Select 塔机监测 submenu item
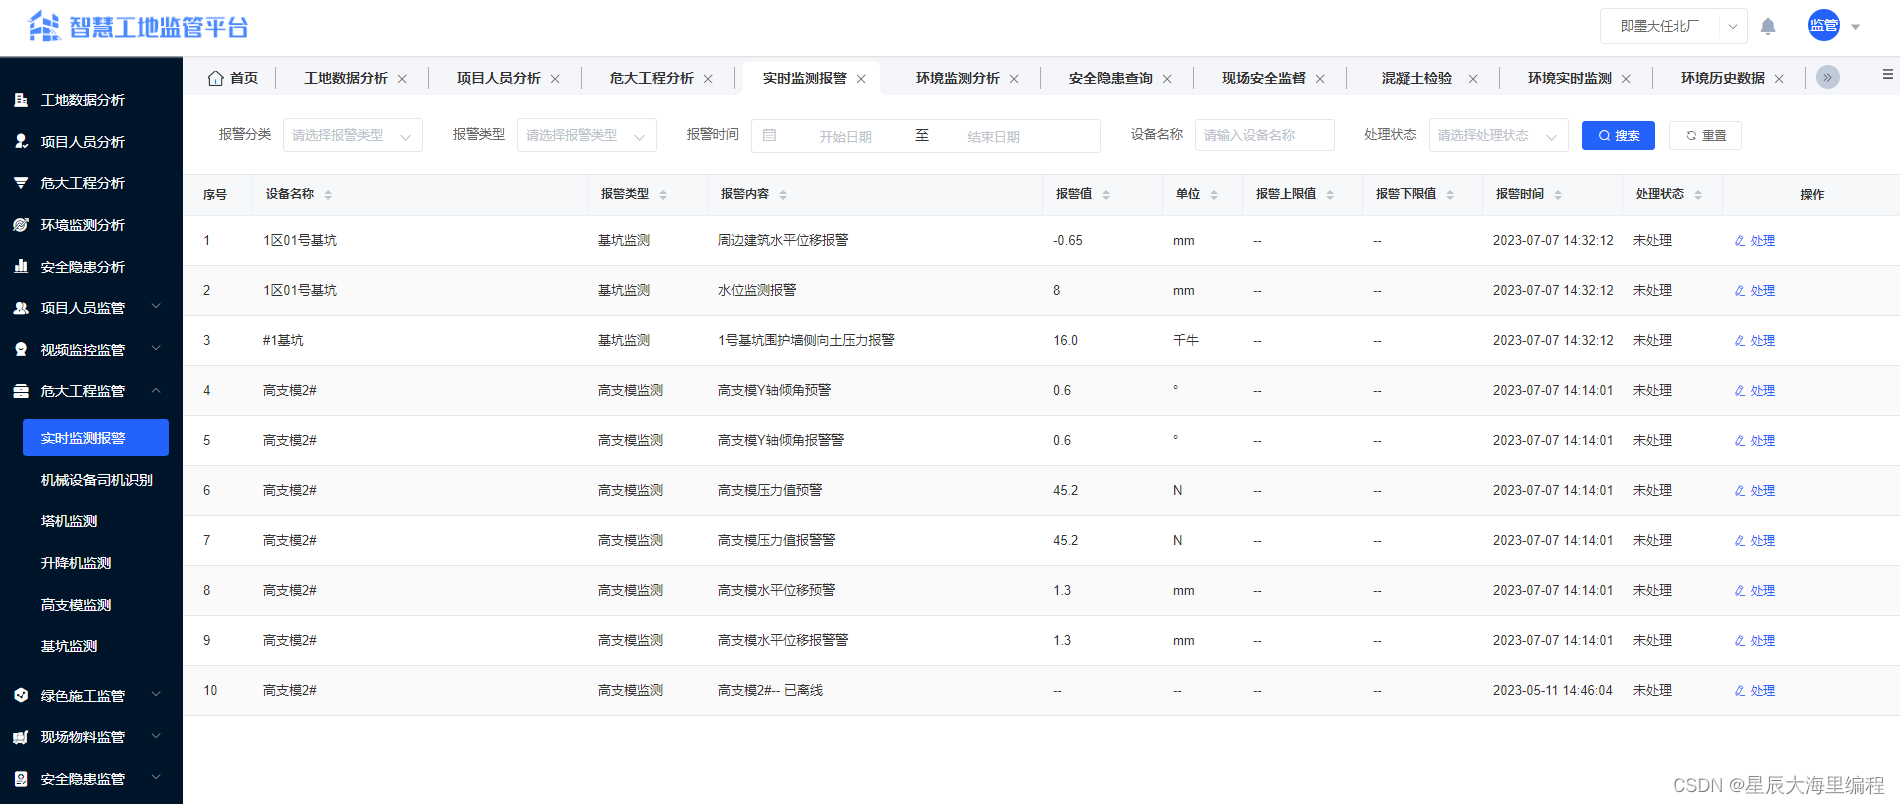This screenshot has height=804, width=1900. 69,521
